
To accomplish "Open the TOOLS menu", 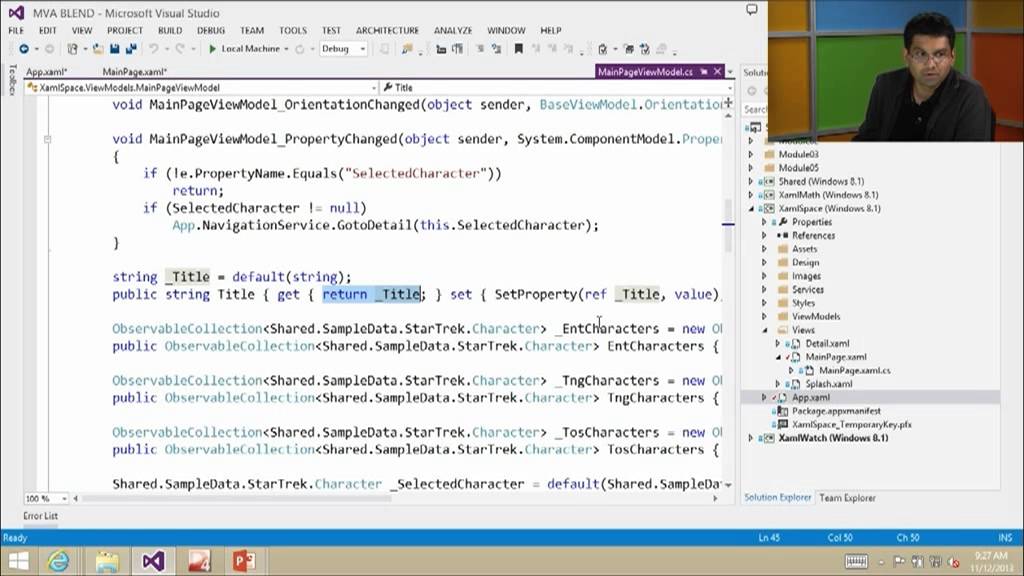I will click(x=293, y=30).
